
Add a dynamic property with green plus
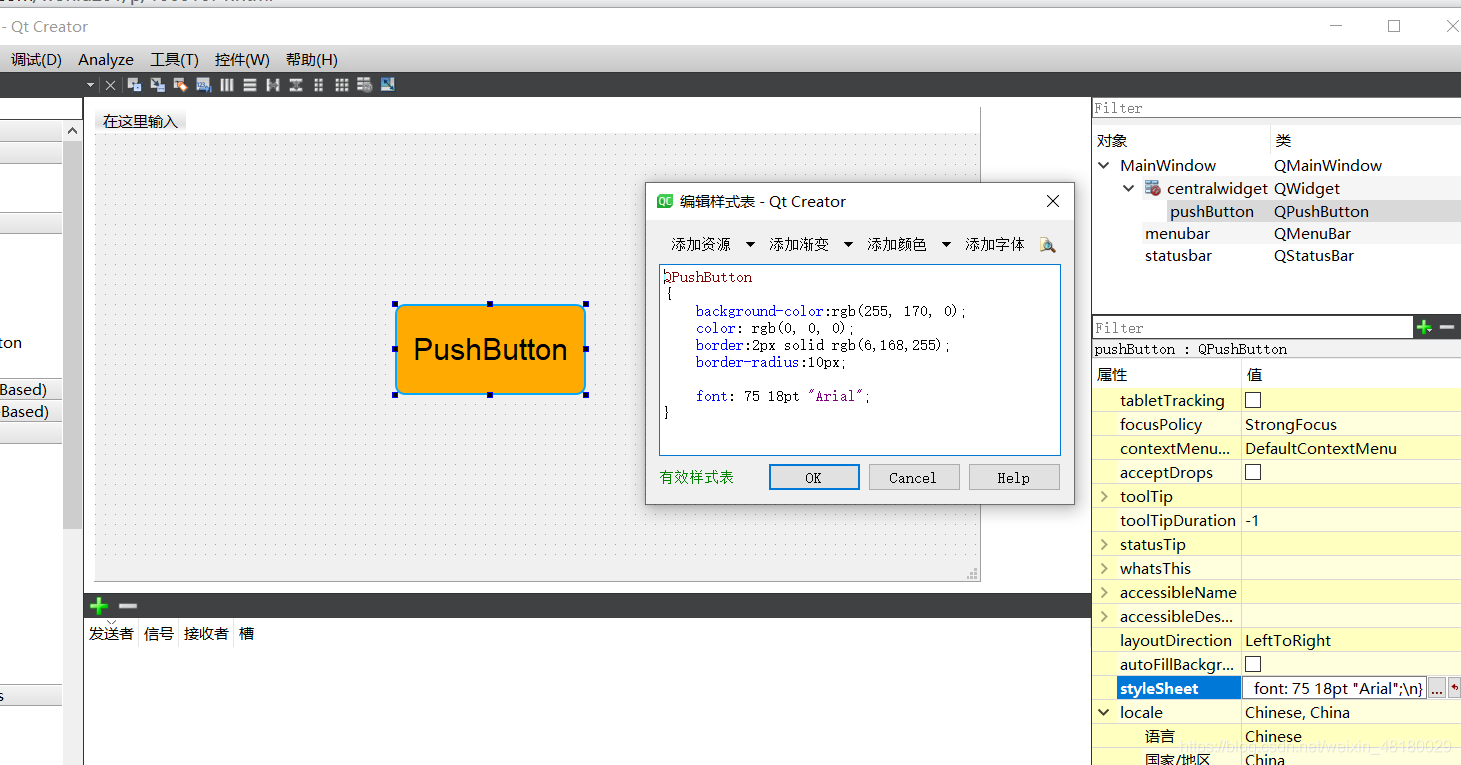pyautogui.click(x=1423, y=327)
